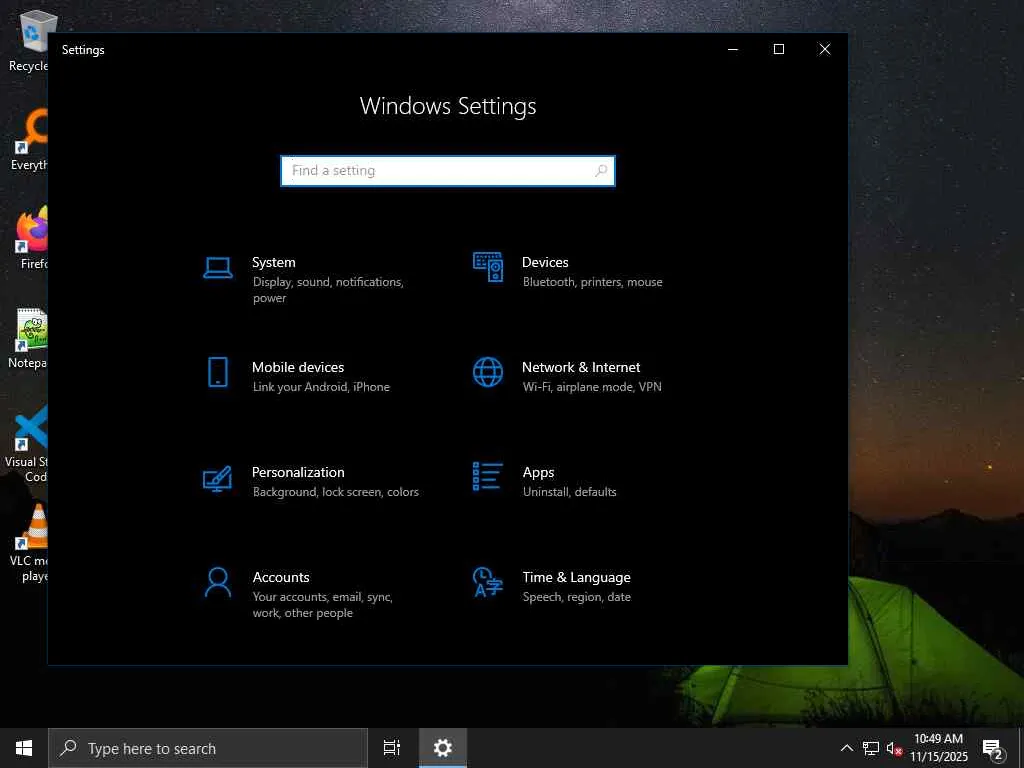Open the Apps list icon
Image resolution: width=1024 pixels, height=768 pixels.
[x=487, y=477]
